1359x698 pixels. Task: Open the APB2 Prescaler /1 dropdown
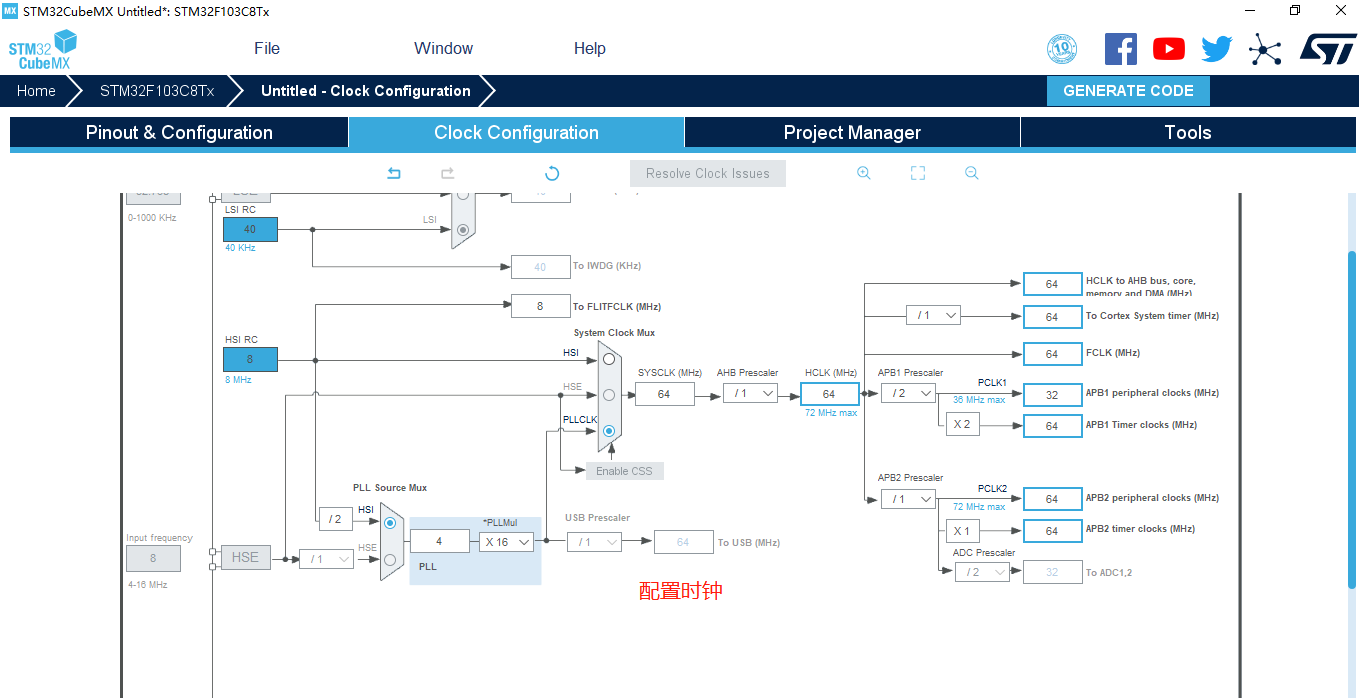pyautogui.click(x=908, y=499)
